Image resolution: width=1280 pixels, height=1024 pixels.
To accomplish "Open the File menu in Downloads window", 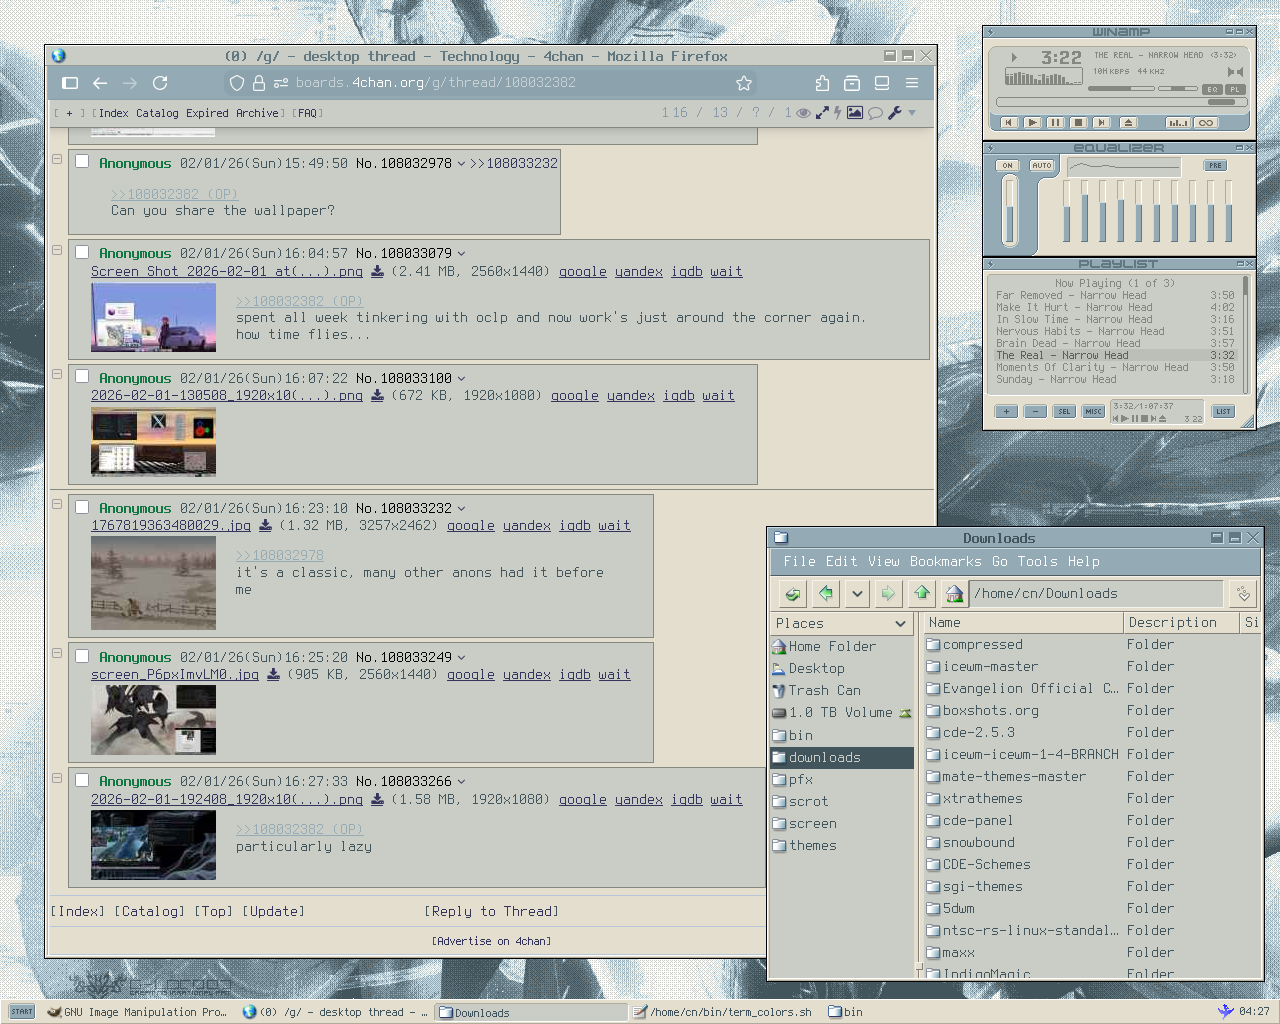I will click(x=799, y=562).
